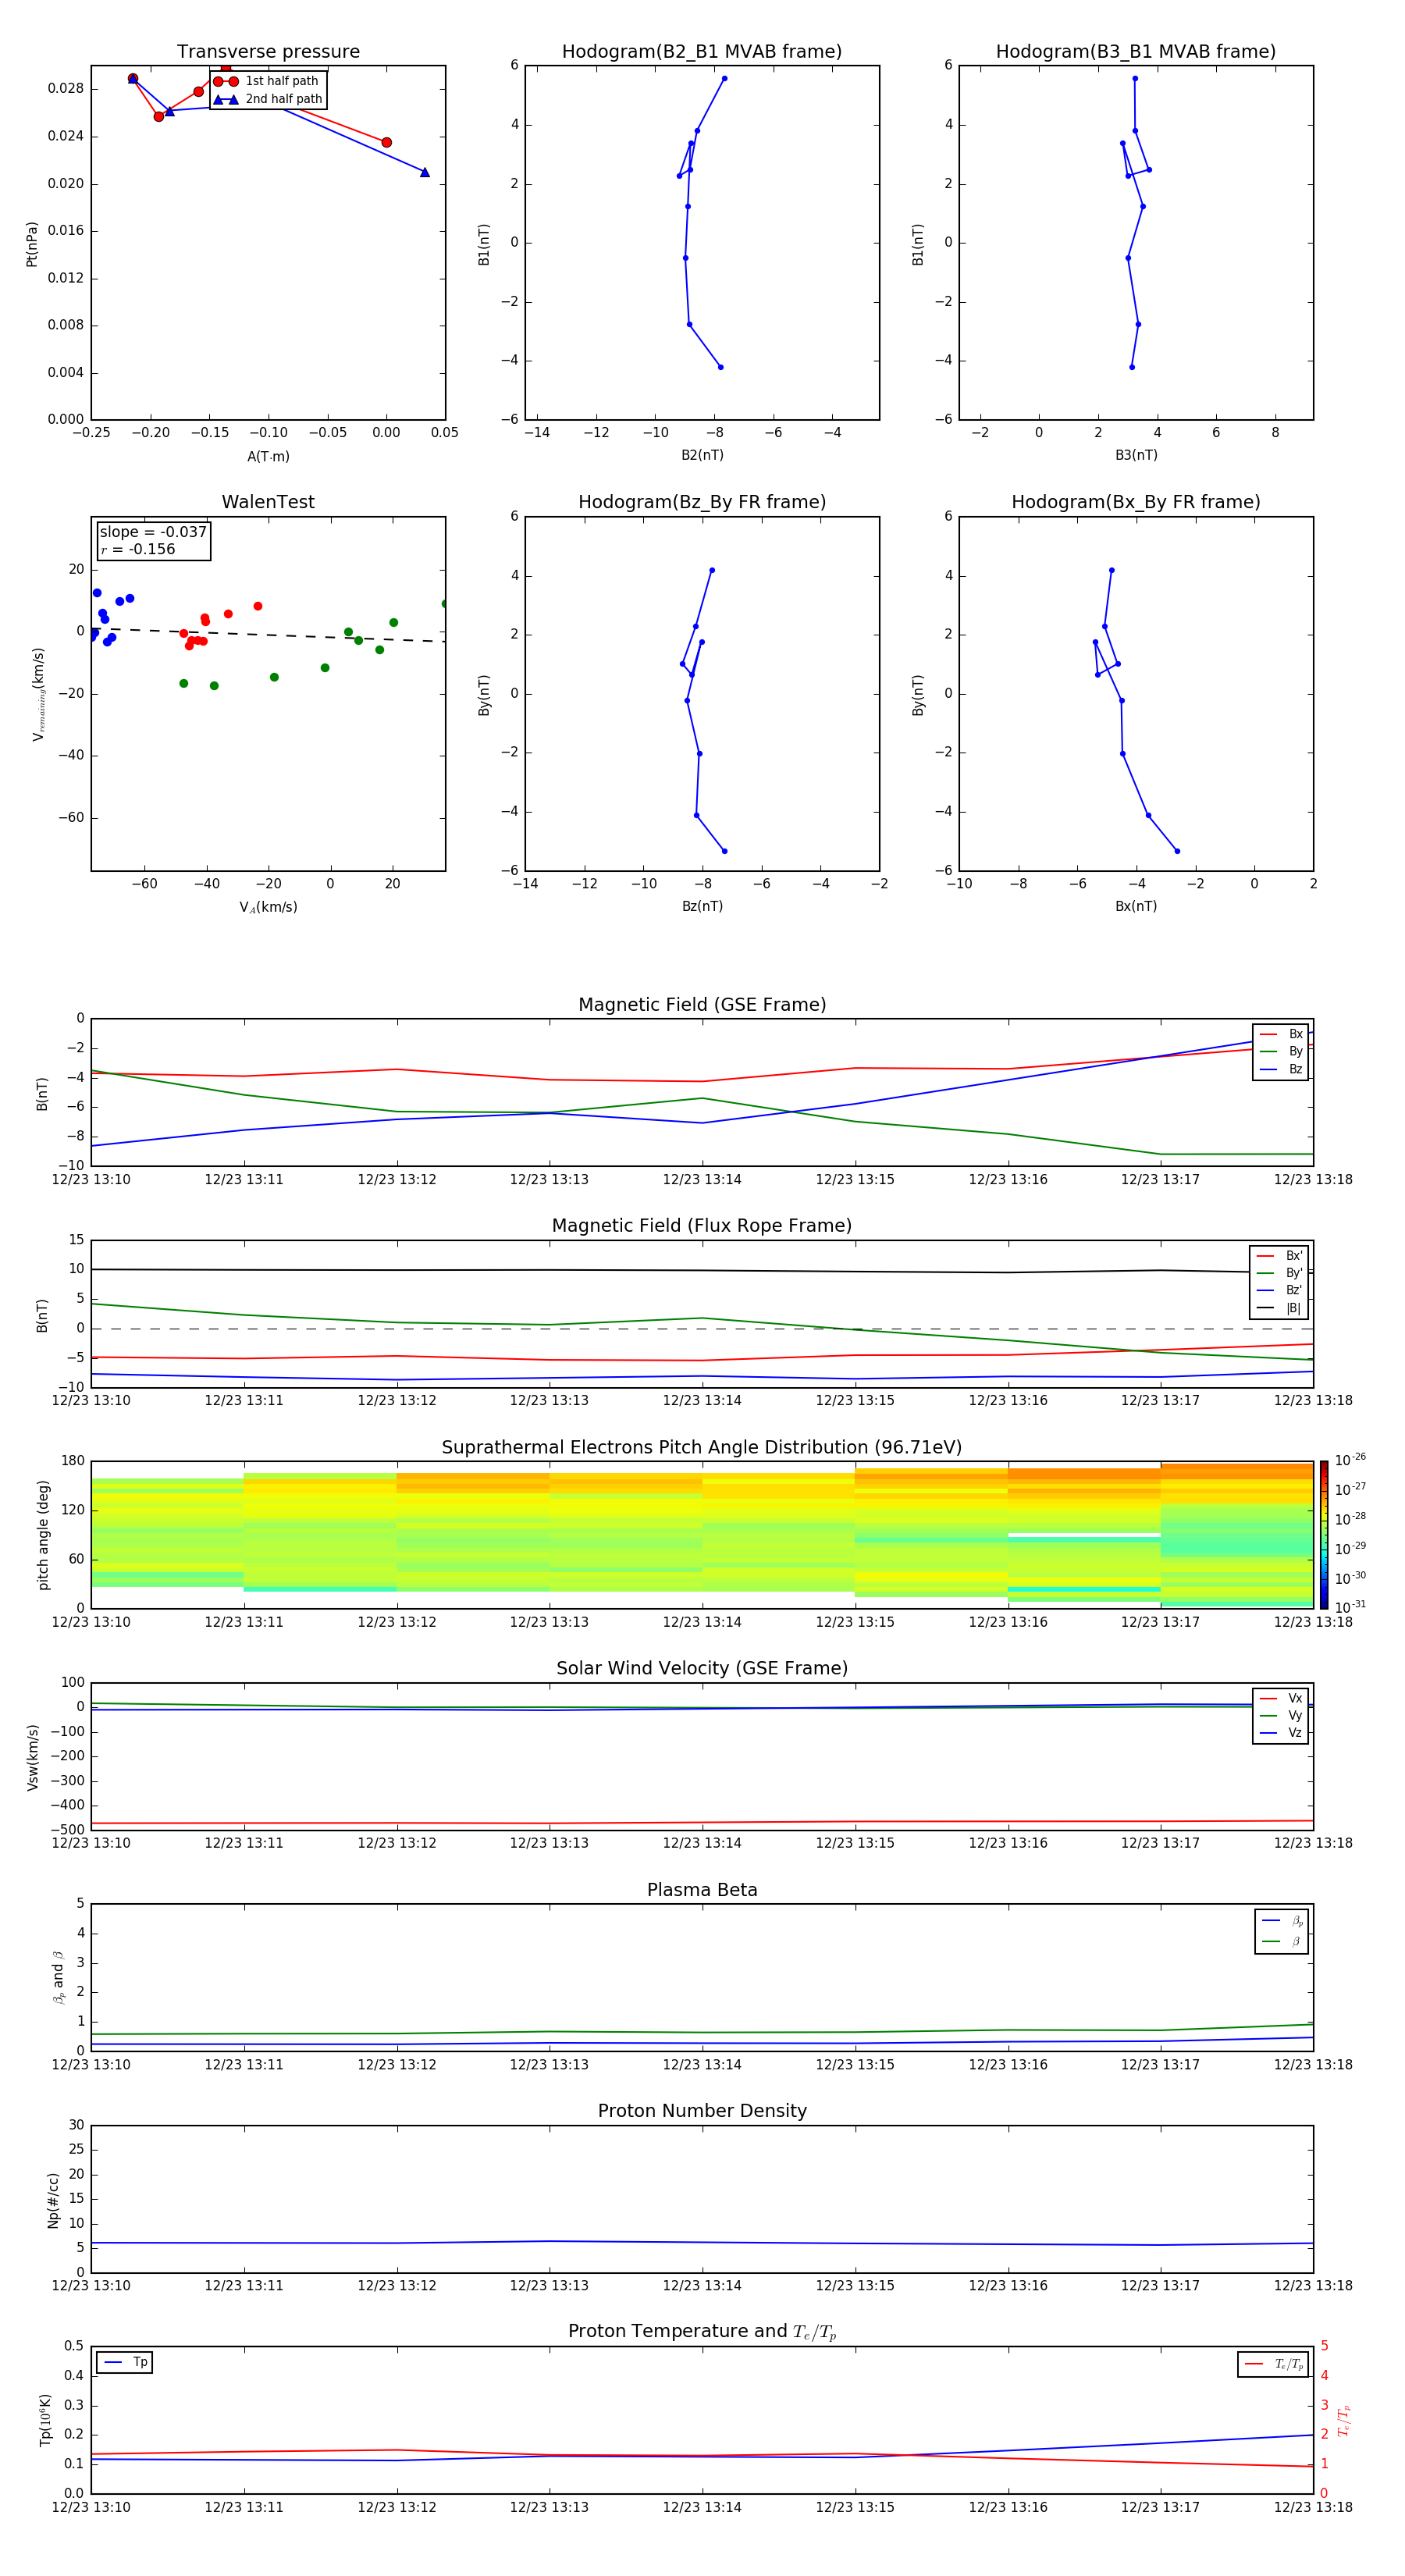Click the "Magnetic Field (Flux Rope Frame)" title
This screenshot has height=2576, width=1405.
click(702, 1226)
